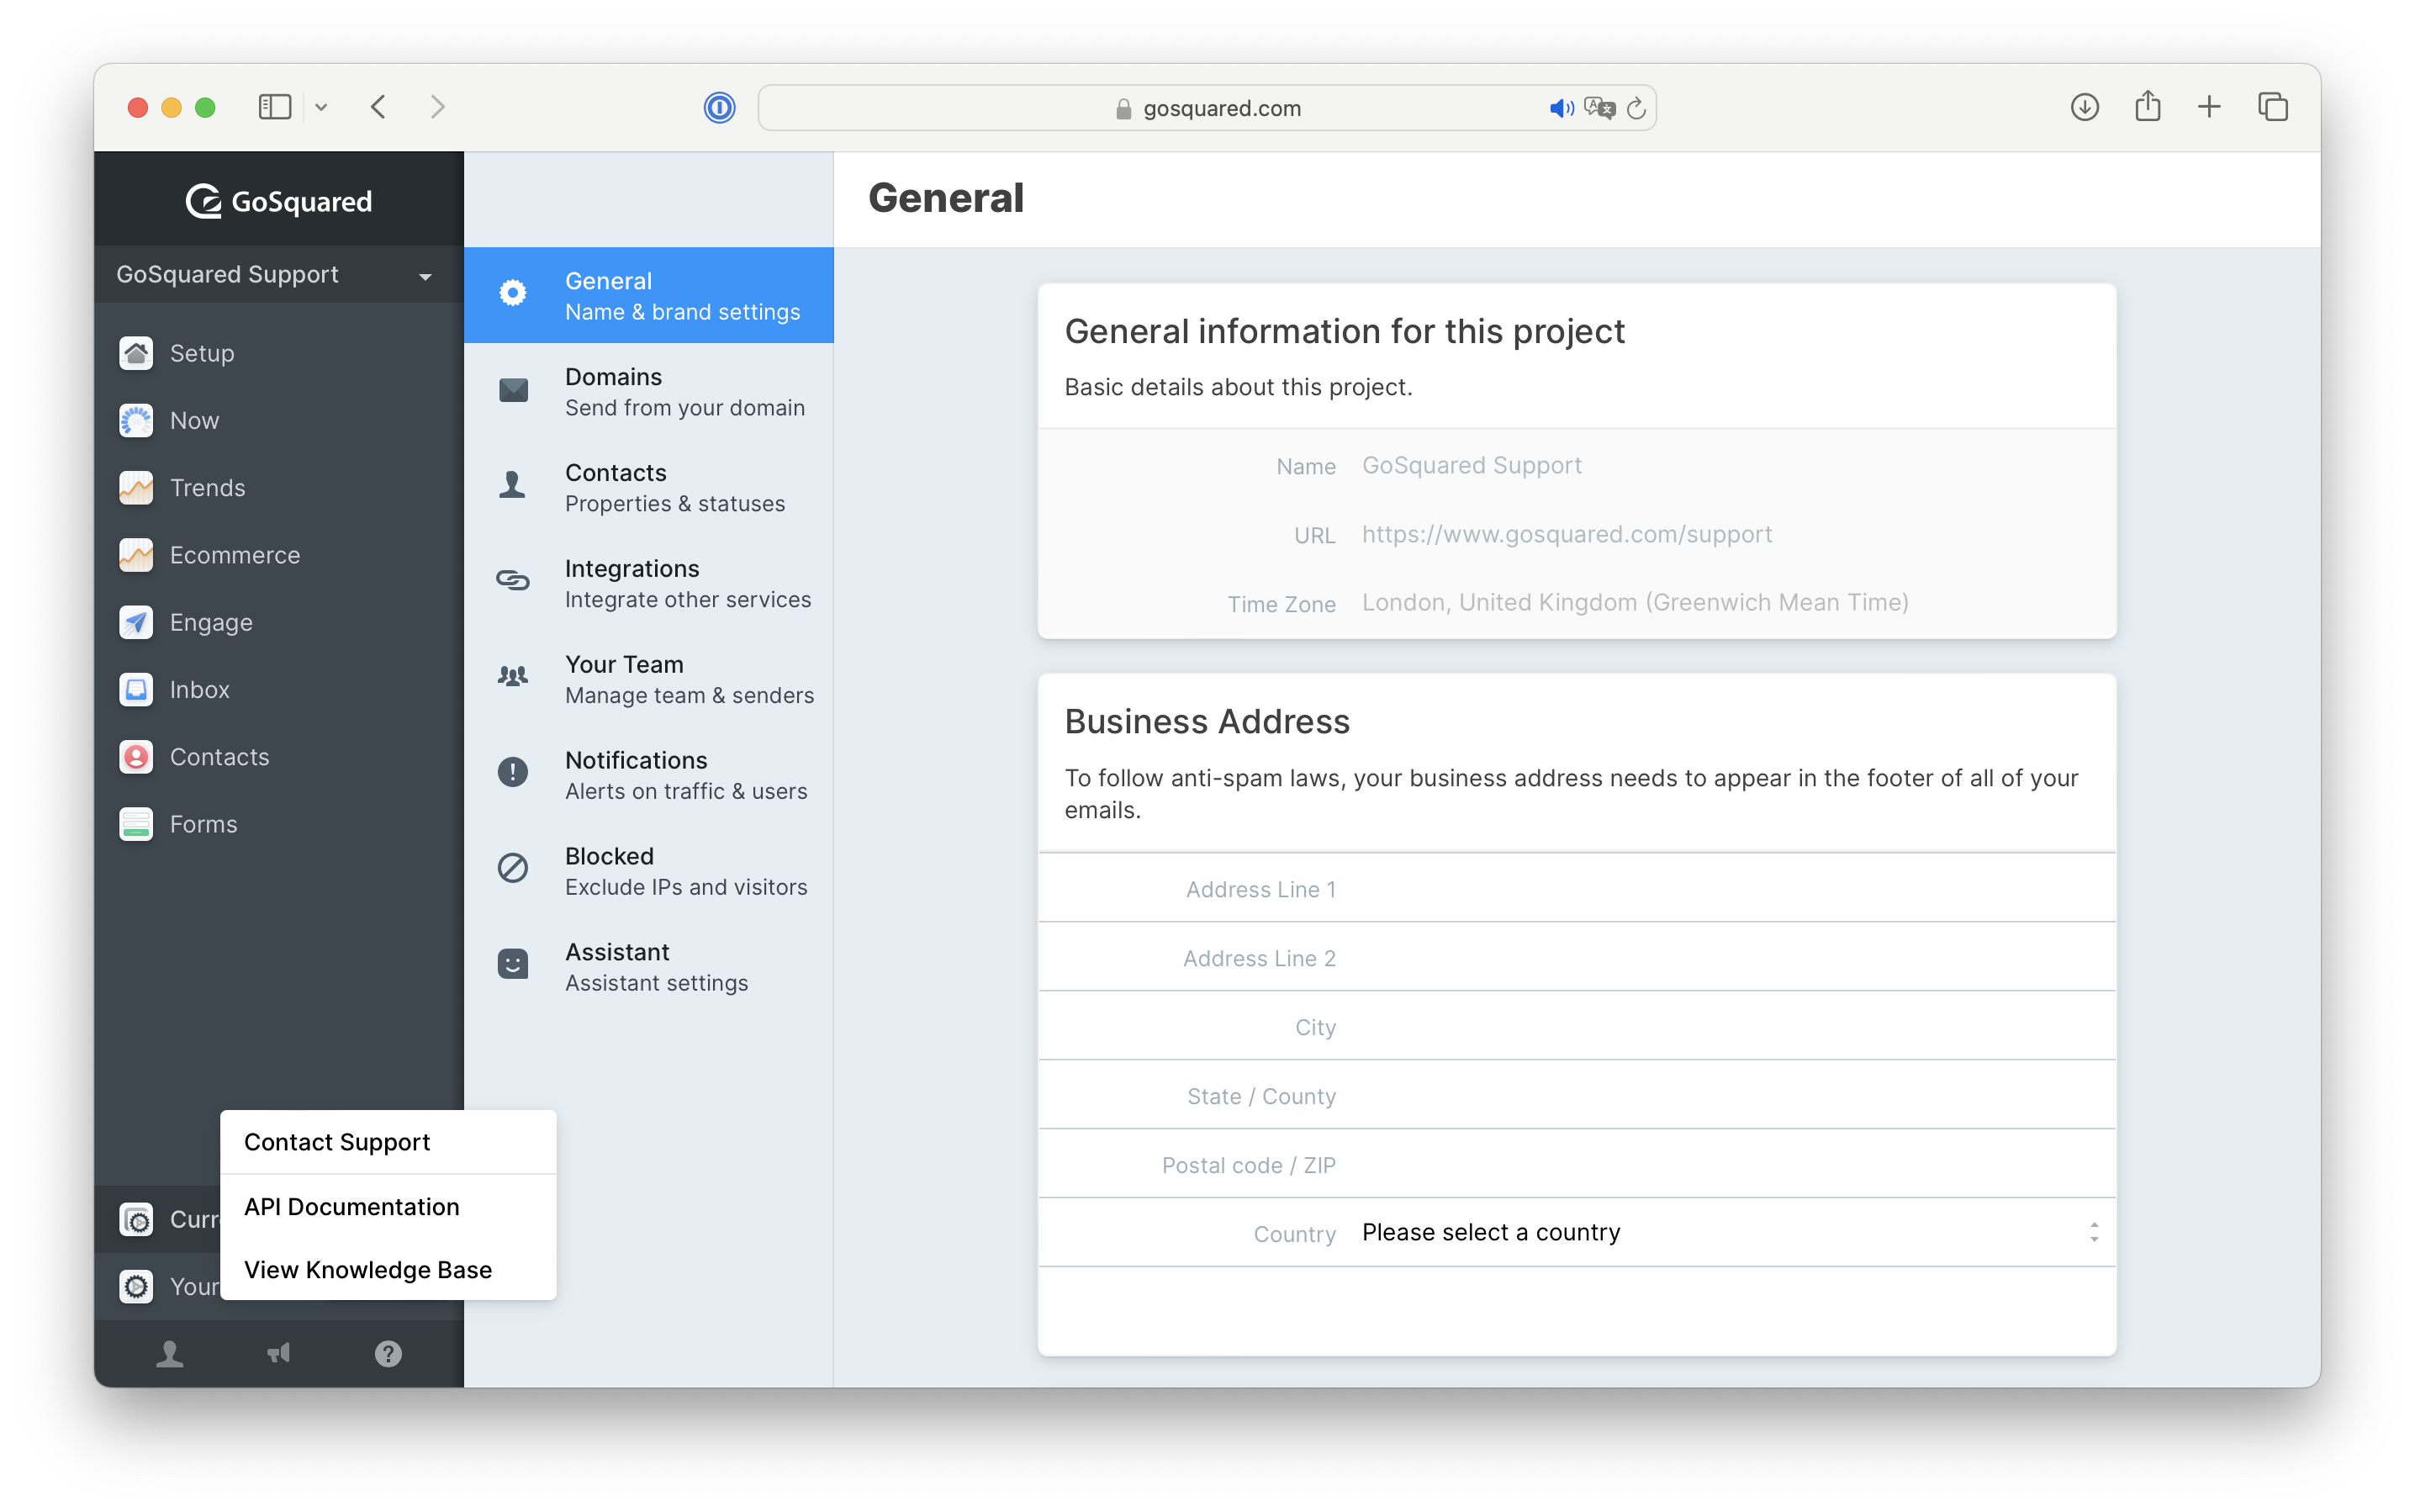
Task: Open Blocked settings section
Action: 649,871
